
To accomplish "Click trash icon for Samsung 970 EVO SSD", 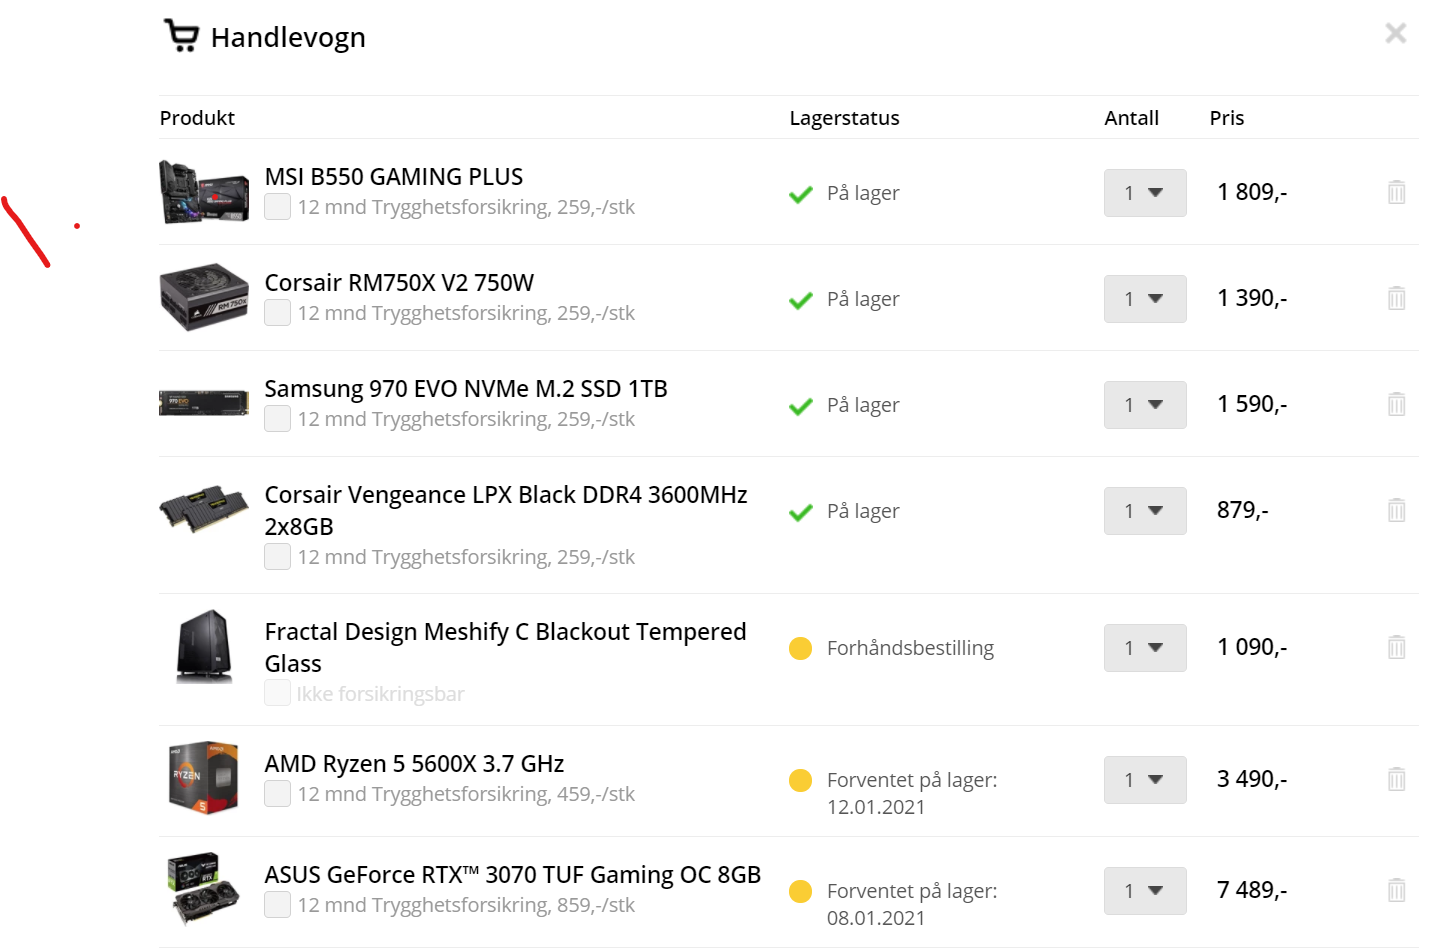I will pos(1397,404).
